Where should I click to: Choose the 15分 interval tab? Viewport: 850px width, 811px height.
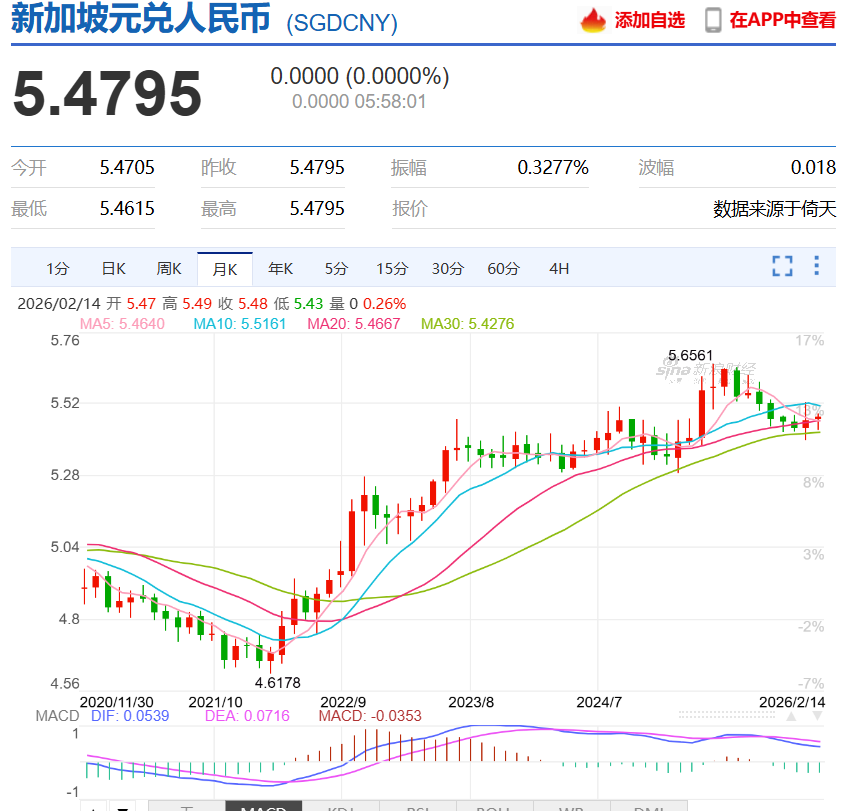point(392,268)
